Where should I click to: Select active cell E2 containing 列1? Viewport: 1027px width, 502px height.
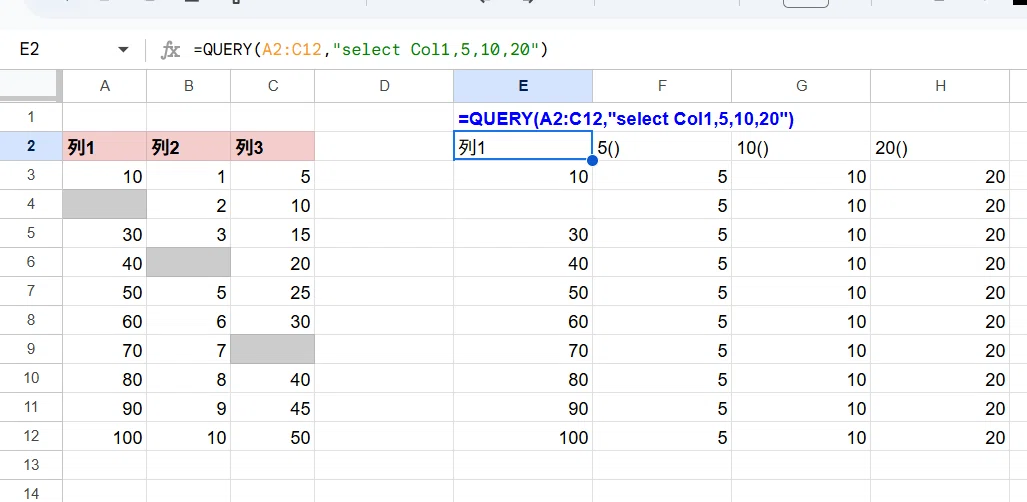coord(523,146)
